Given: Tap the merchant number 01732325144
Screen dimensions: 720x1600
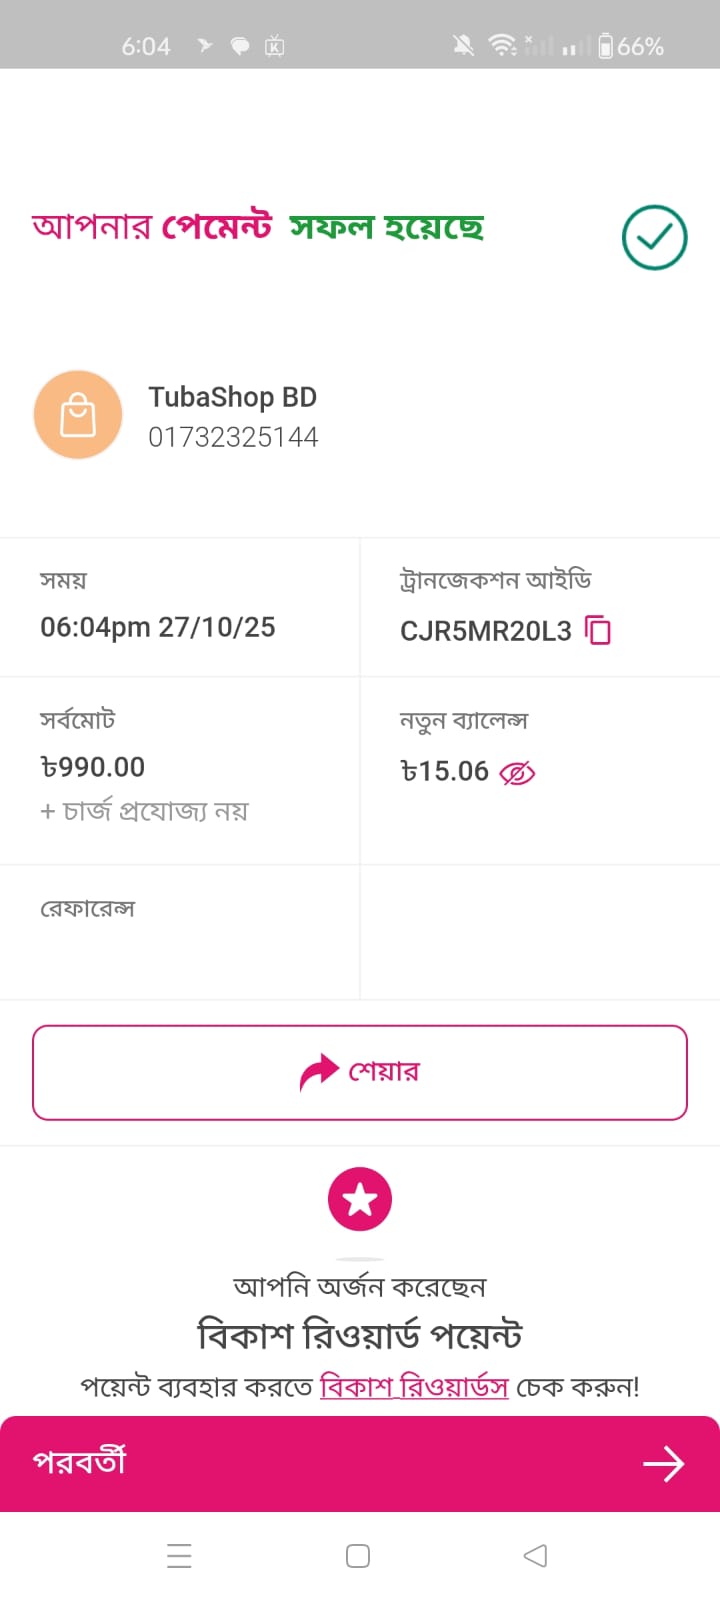Looking at the screenshot, I should coord(233,437).
